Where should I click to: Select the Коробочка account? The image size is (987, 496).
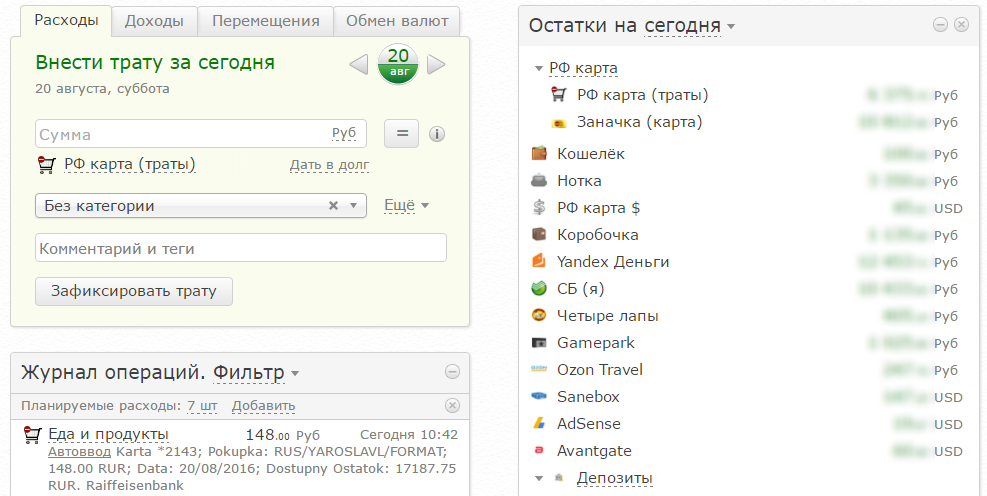point(597,235)
